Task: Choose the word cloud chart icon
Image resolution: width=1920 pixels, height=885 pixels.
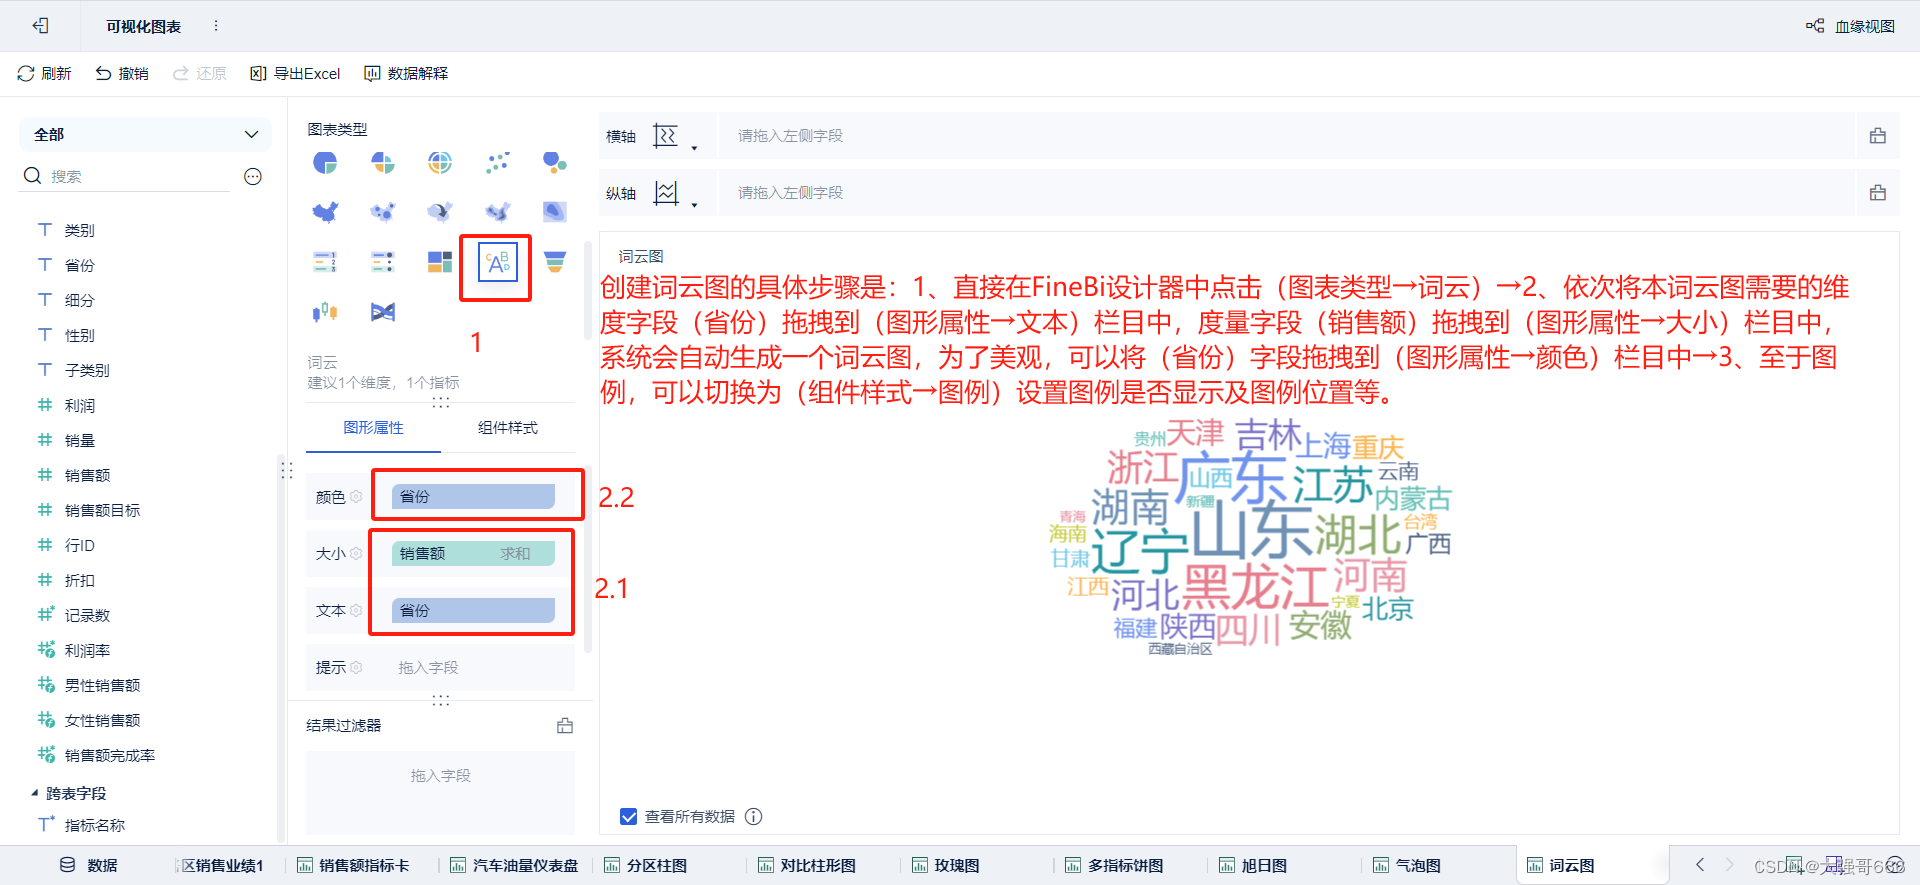Action: pyautogui.click(x=498, y=263)
